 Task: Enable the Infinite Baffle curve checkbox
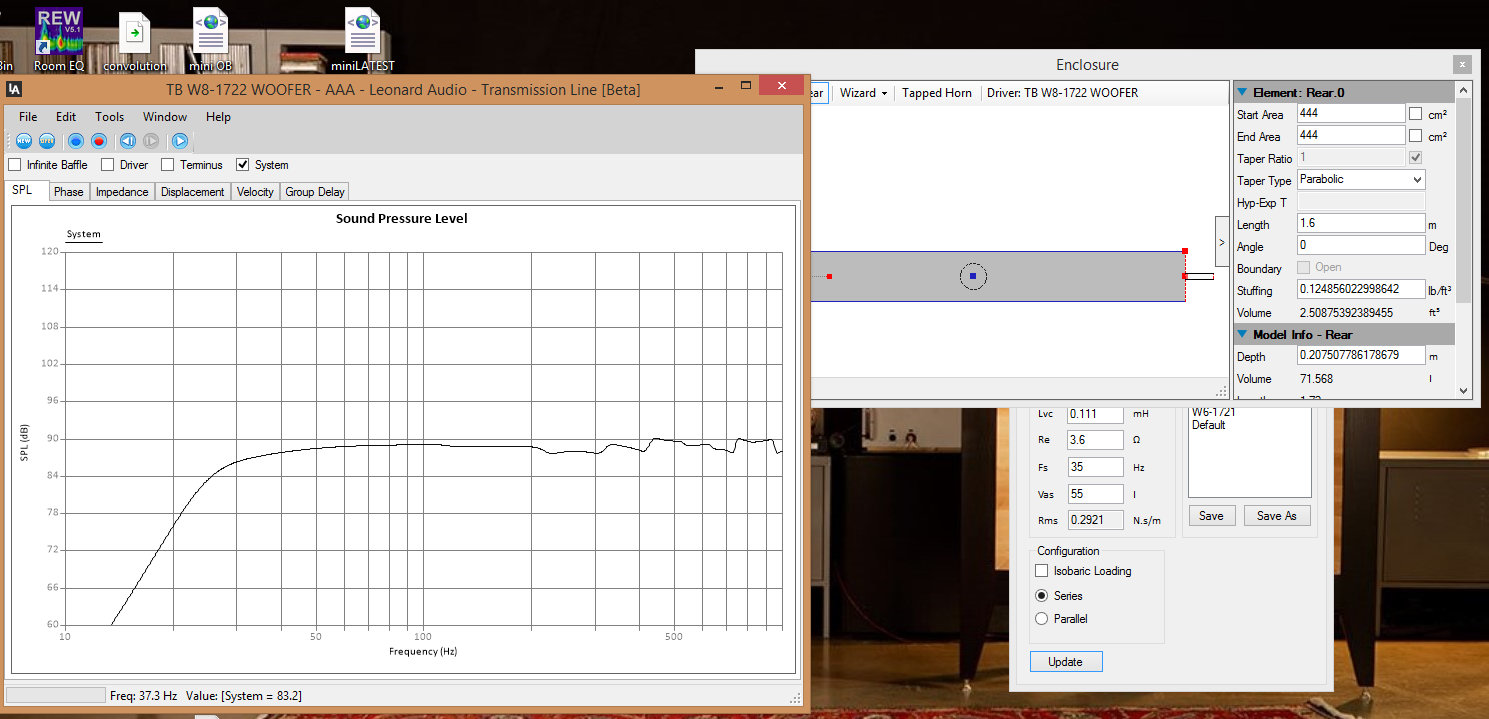point(15,165)
